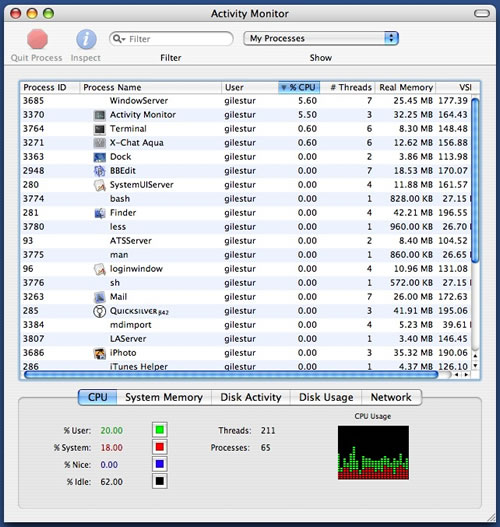This screenshot has height=527, width=500.
Task: Sort by Process ID column header
Action: click(49, 87)
